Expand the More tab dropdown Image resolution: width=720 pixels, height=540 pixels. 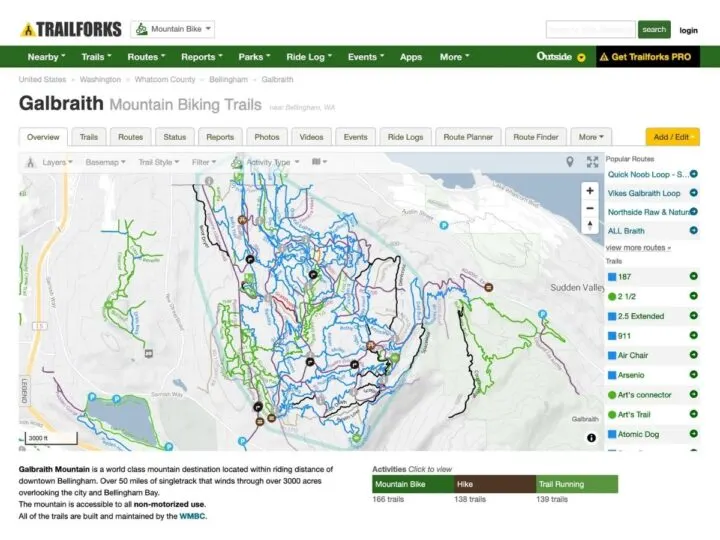click(x=591, y=137)
